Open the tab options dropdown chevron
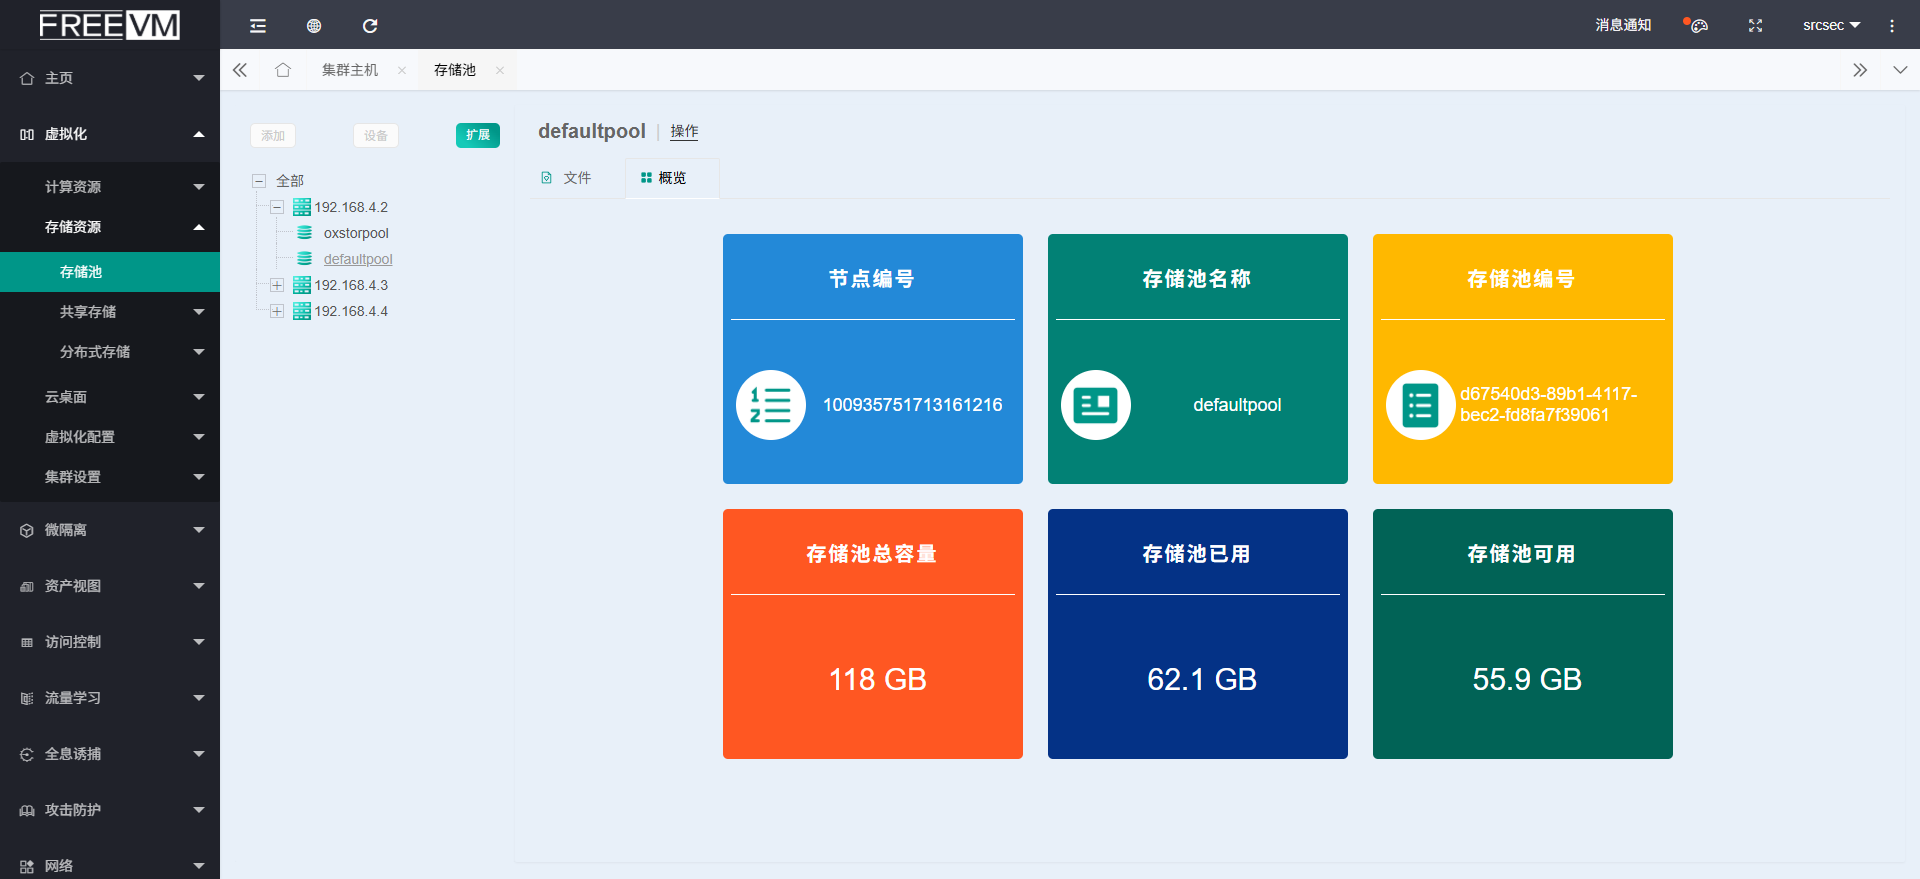The width and height of the screenshot is (1920, 879). 1900,70
